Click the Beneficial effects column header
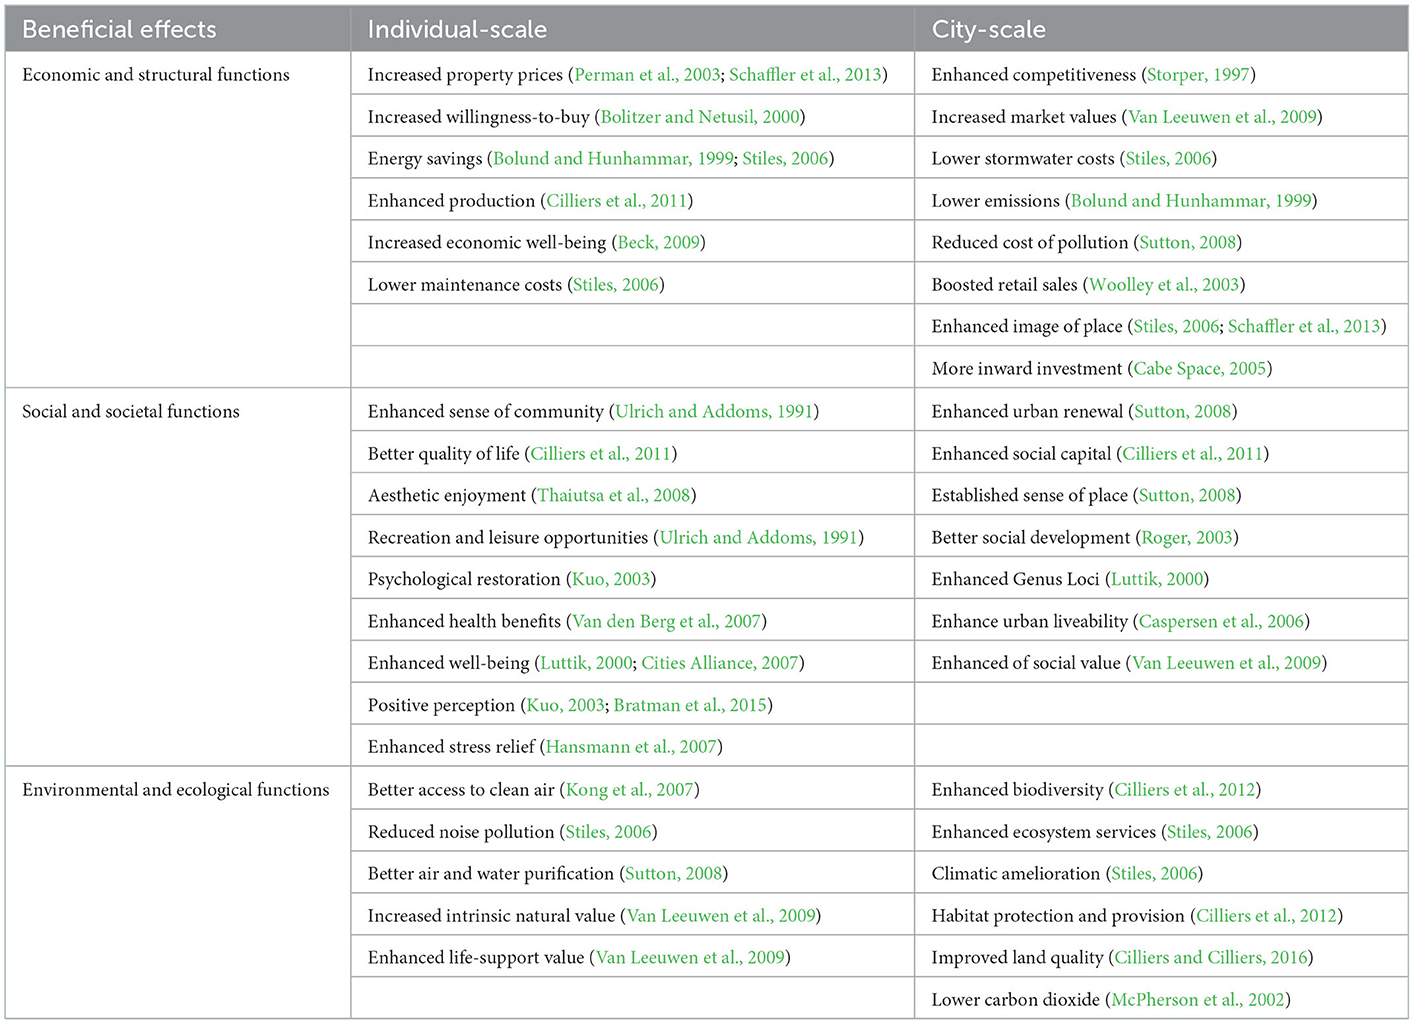The image size is (1414, 1024). click(x=119, y=30)
